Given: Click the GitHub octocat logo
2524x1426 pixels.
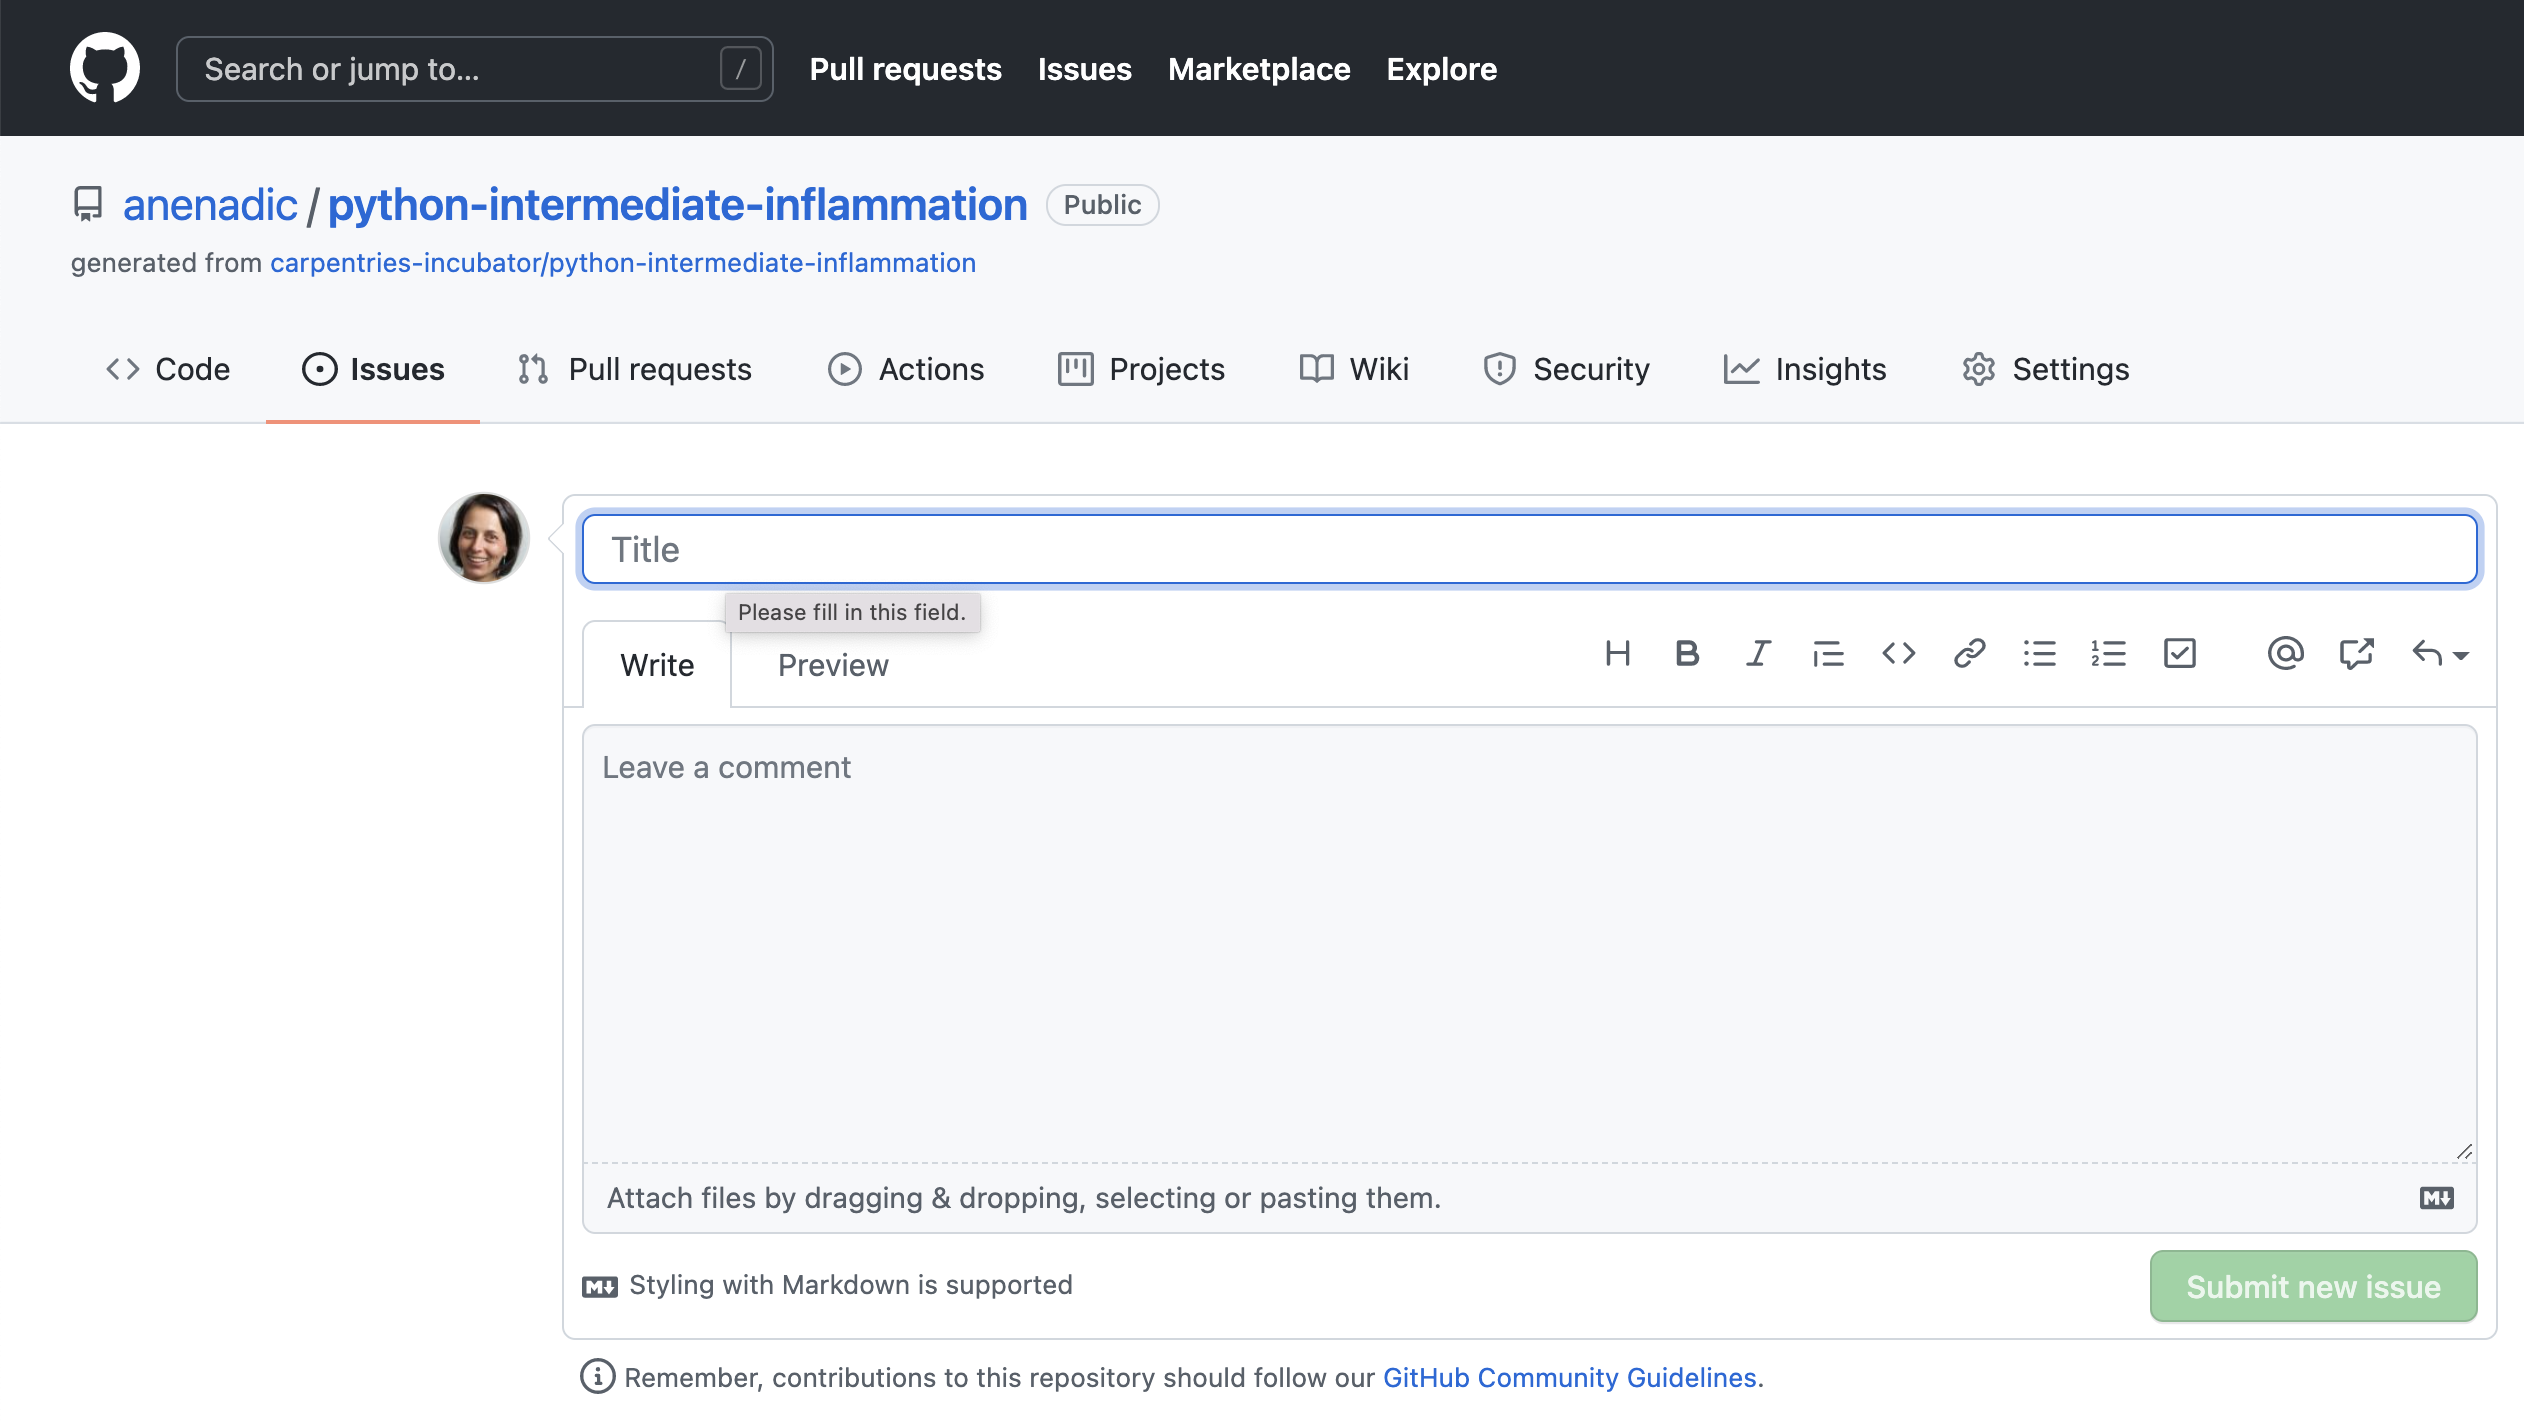Looking at the screenshot, I should click(105, 67).
